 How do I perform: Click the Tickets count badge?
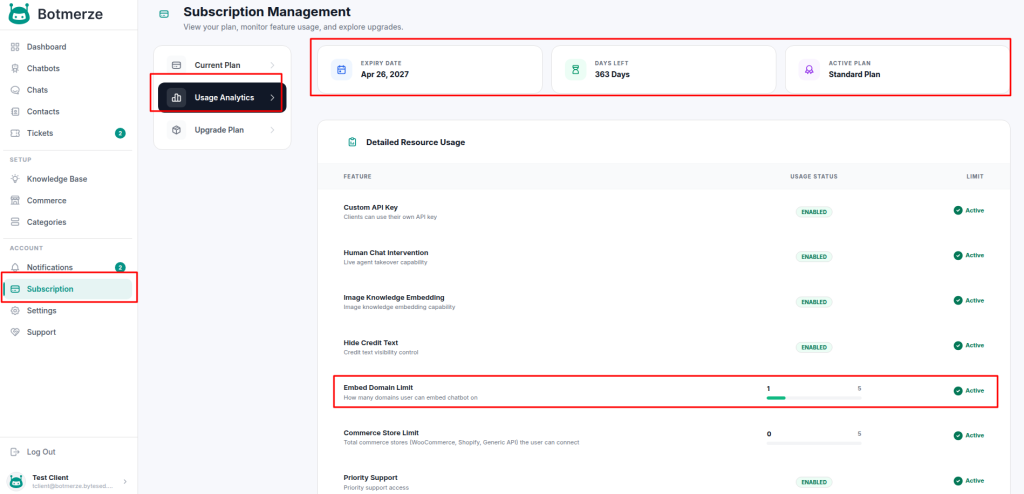click(x=120, y=133)
